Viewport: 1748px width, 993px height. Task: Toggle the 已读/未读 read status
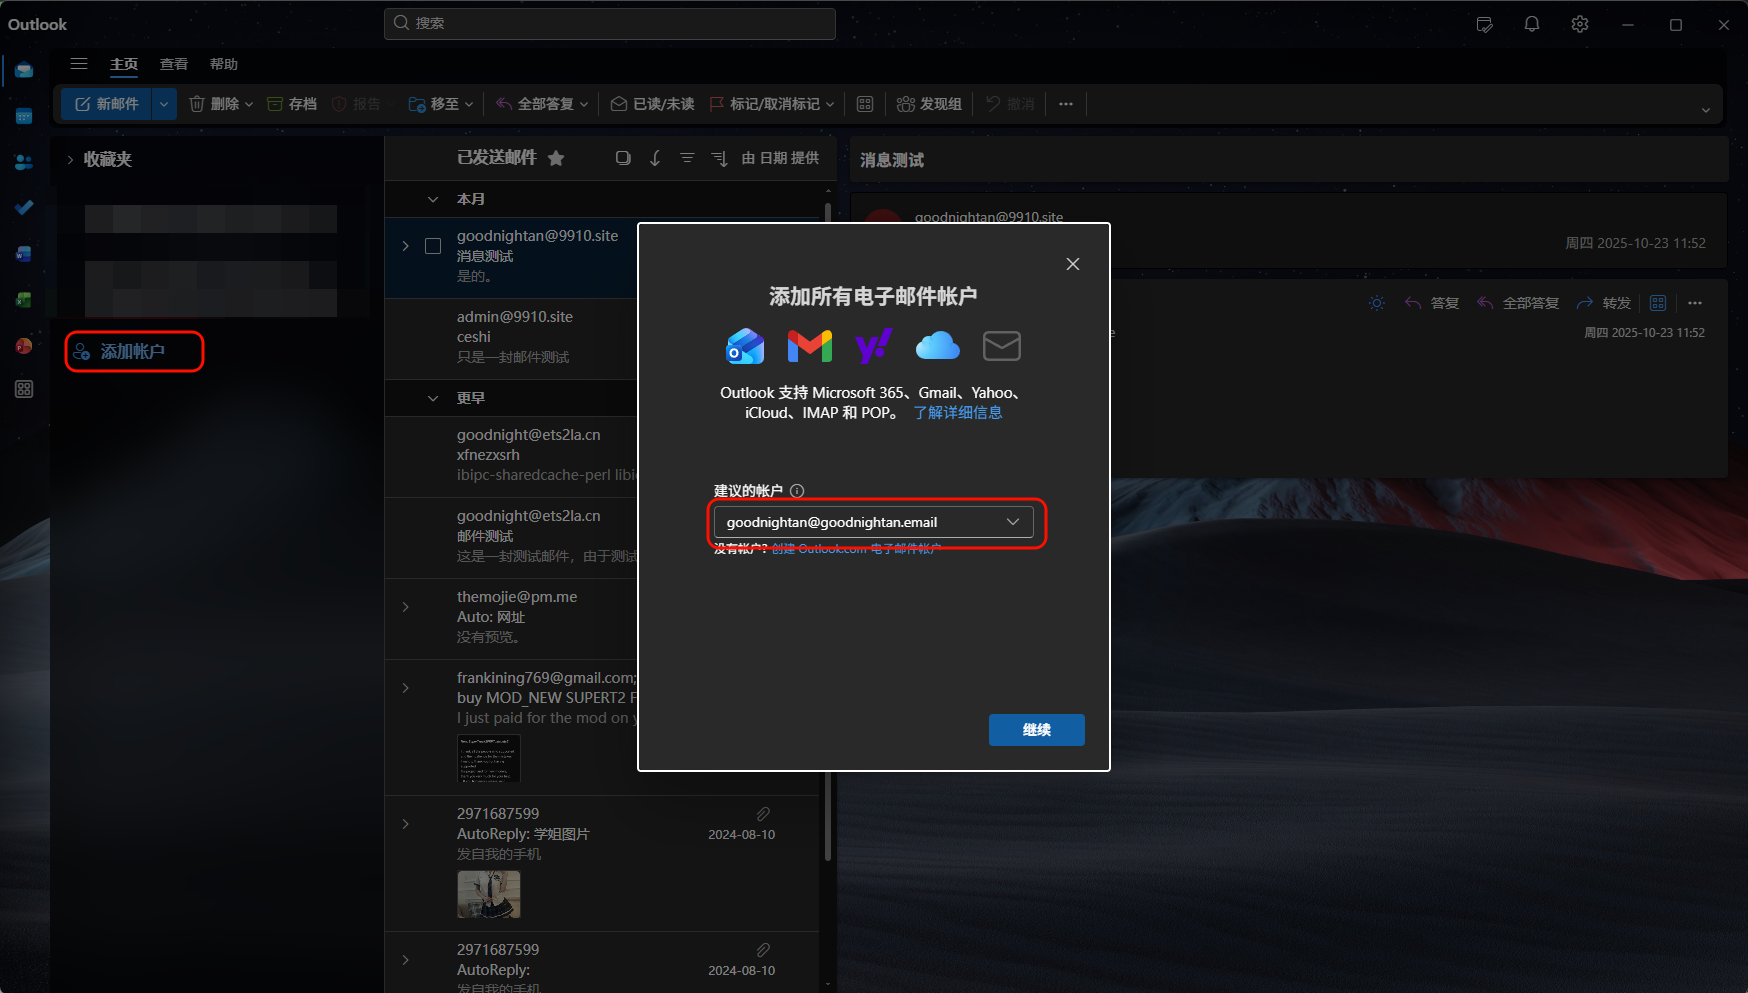tap(653, 104)
